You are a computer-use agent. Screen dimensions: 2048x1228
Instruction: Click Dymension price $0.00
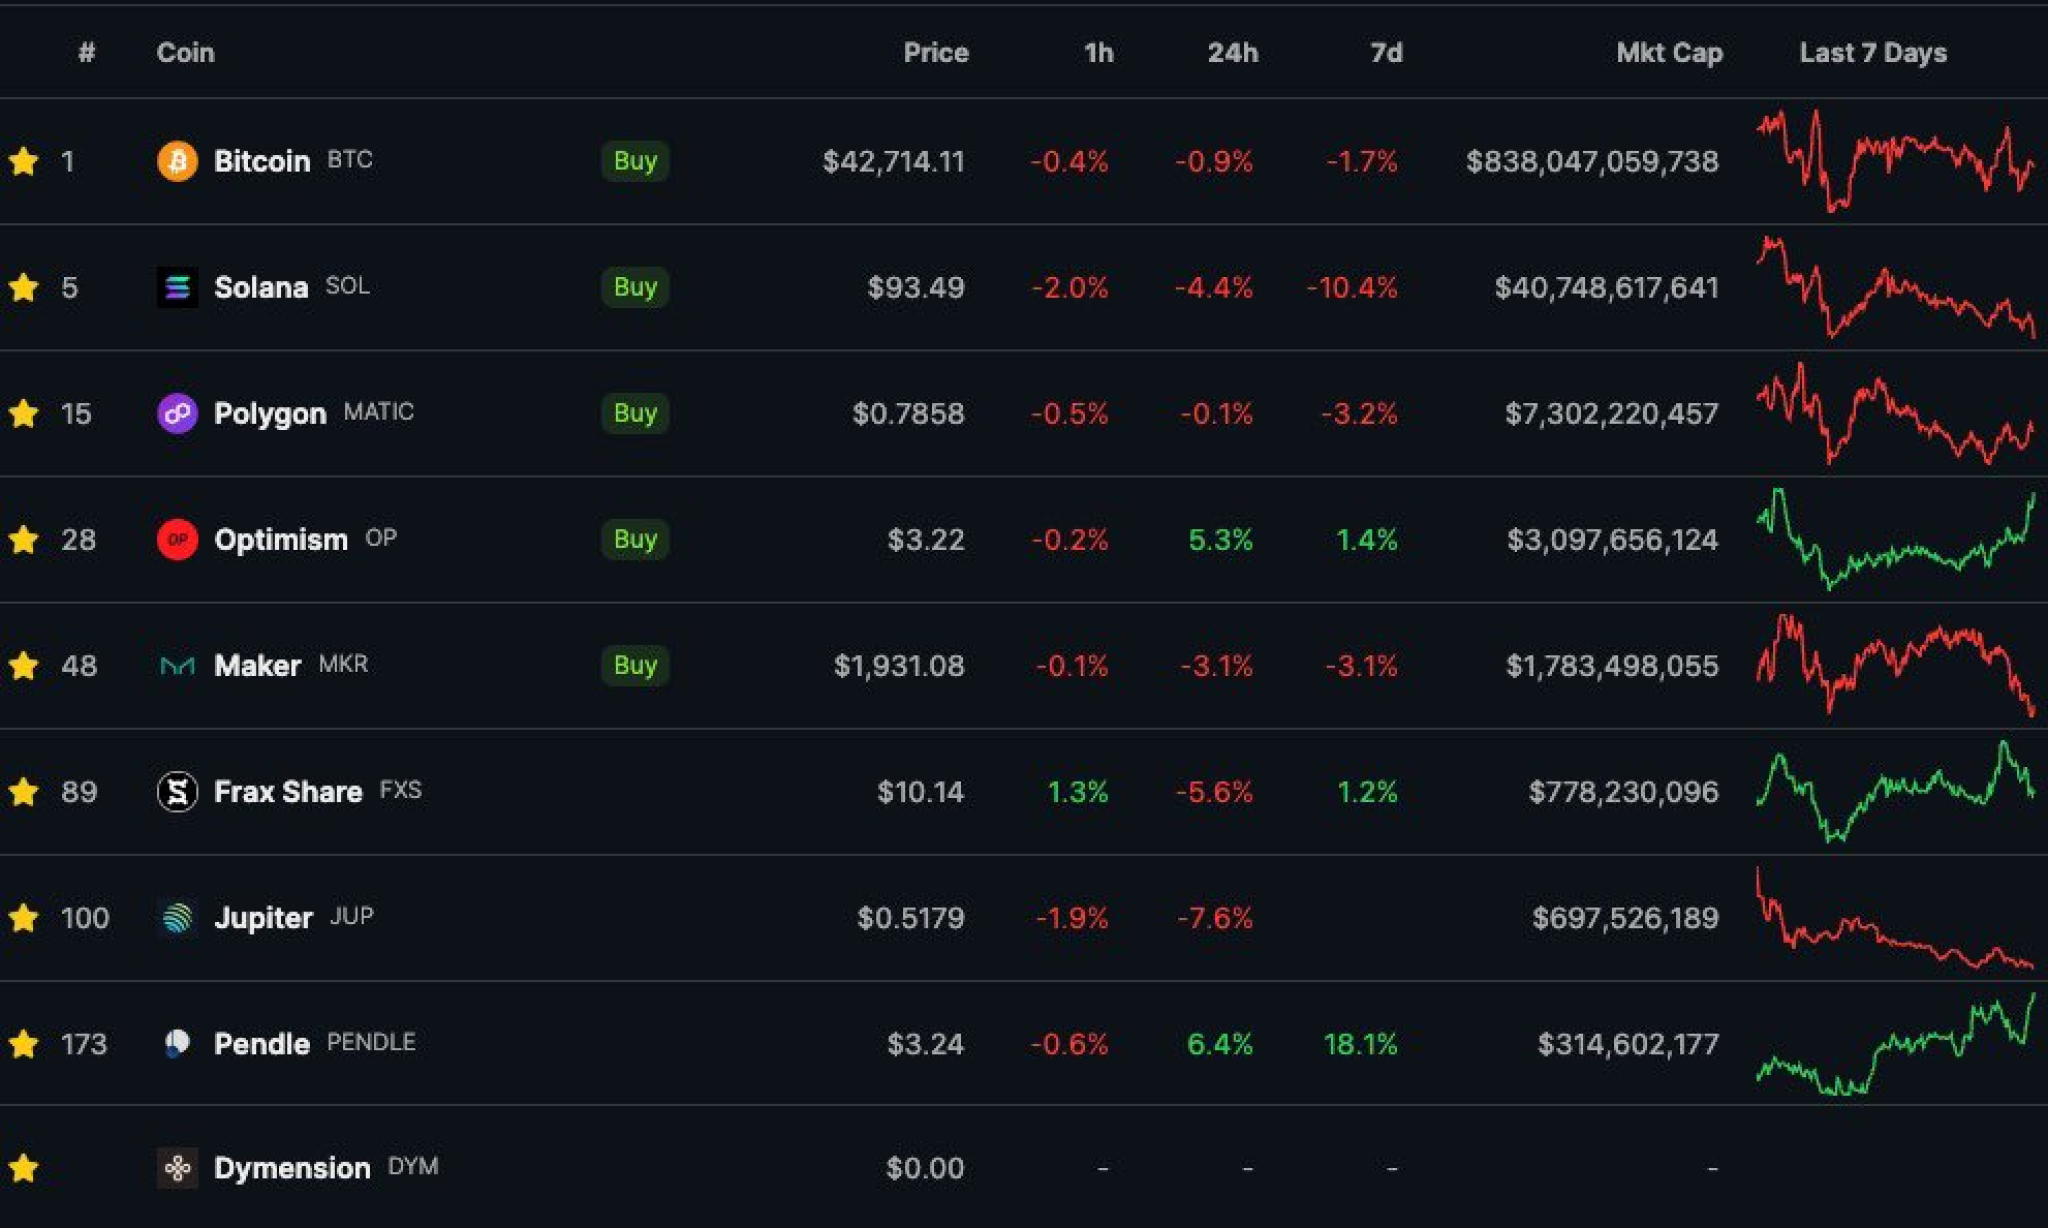click(925, 1167)
